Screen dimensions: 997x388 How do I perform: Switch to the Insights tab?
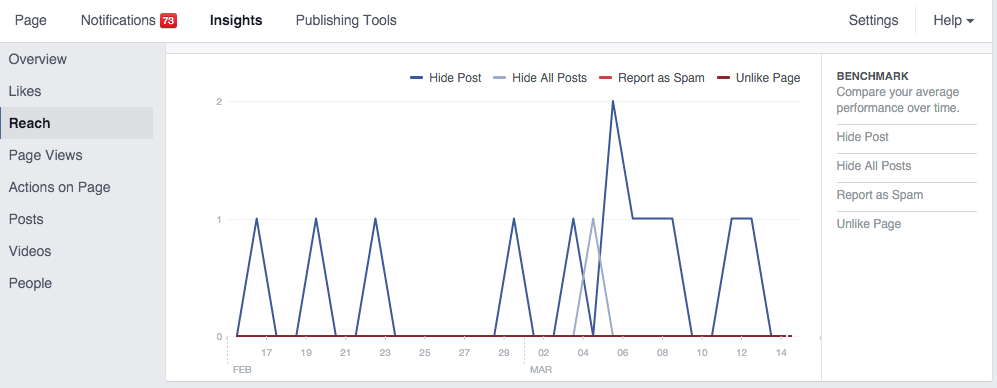click(236, 20)
